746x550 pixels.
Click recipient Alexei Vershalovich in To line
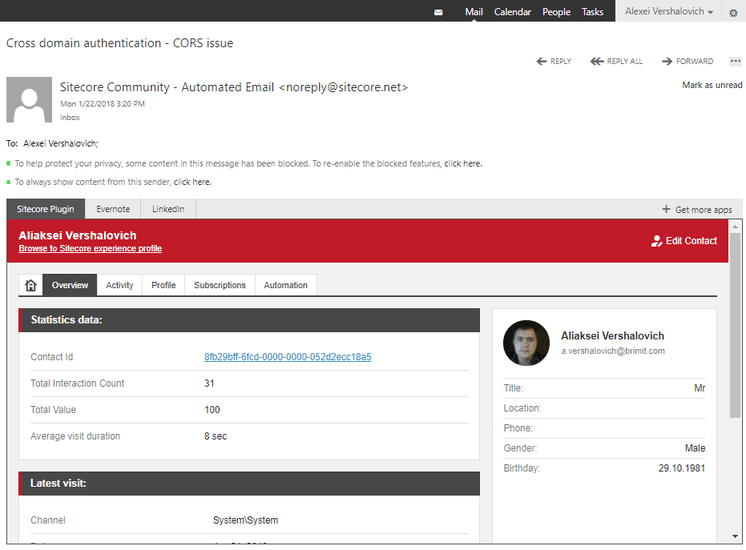tap(60, 144)
